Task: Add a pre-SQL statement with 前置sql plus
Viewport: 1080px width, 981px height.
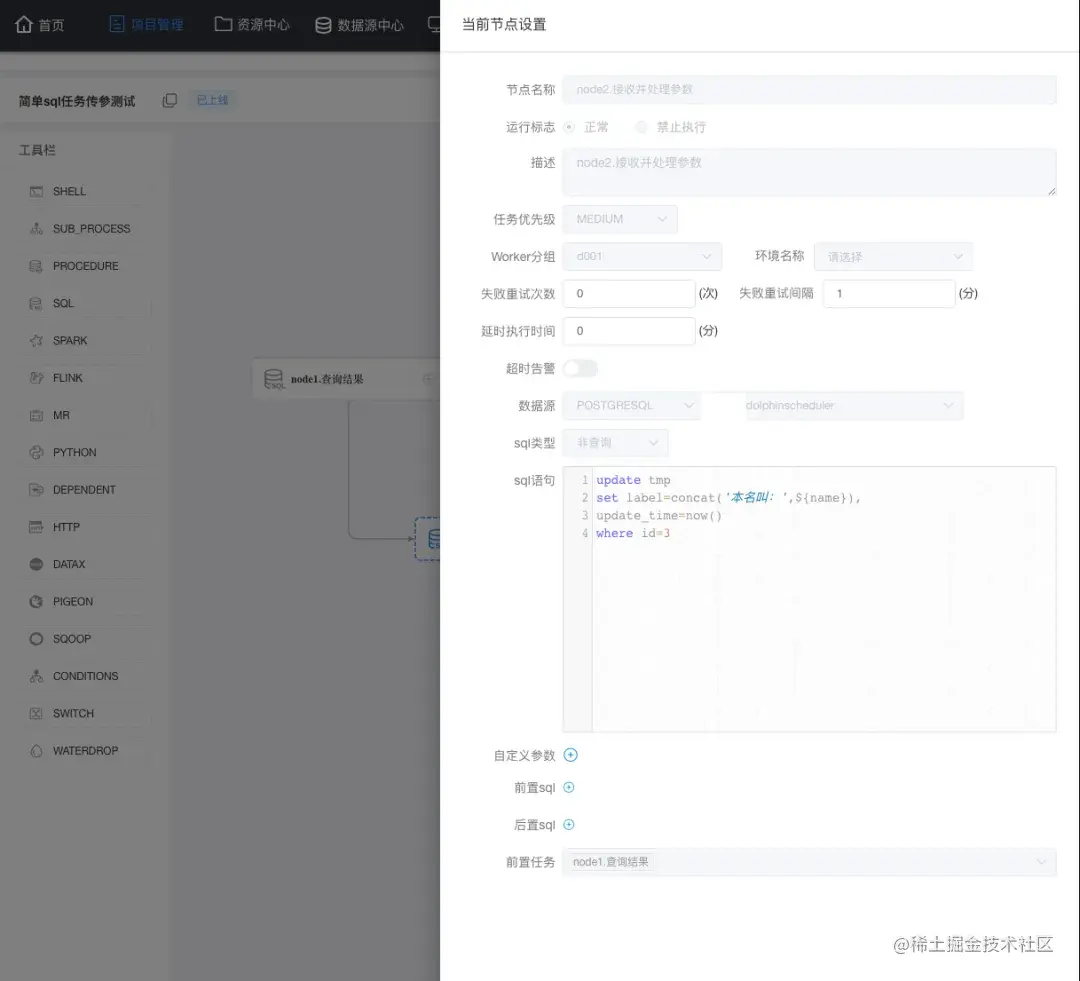Action: click(569, 787)
